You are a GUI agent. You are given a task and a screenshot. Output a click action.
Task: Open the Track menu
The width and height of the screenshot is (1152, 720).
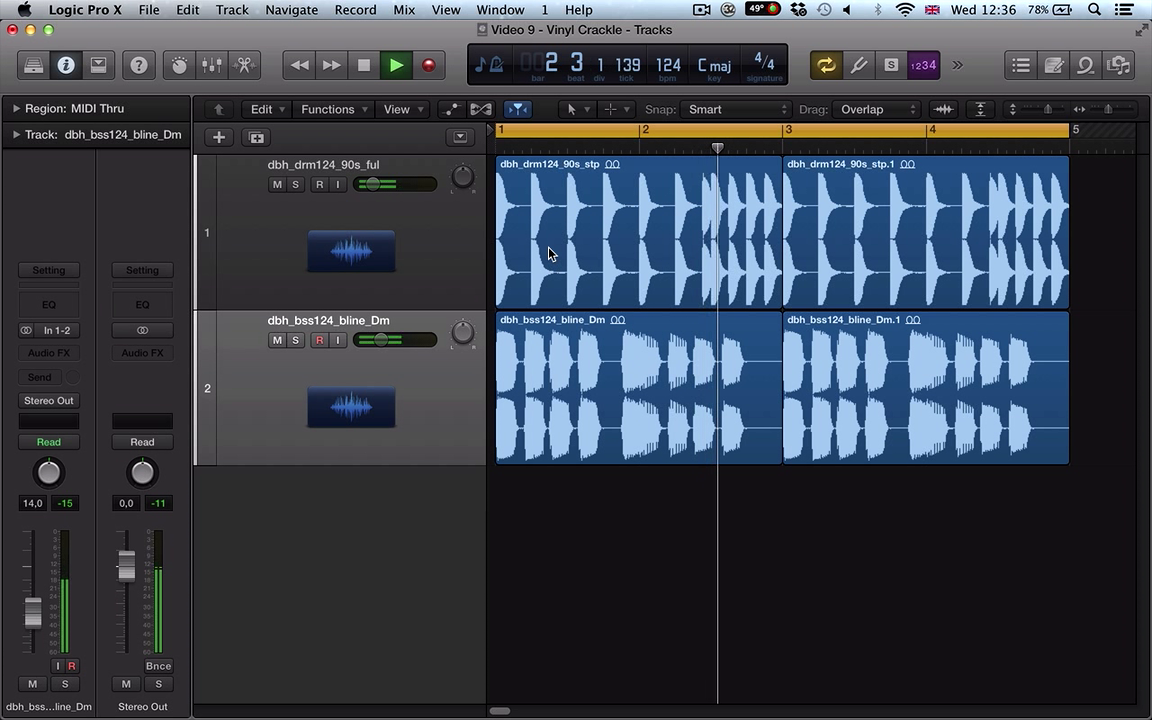point(232,10)
